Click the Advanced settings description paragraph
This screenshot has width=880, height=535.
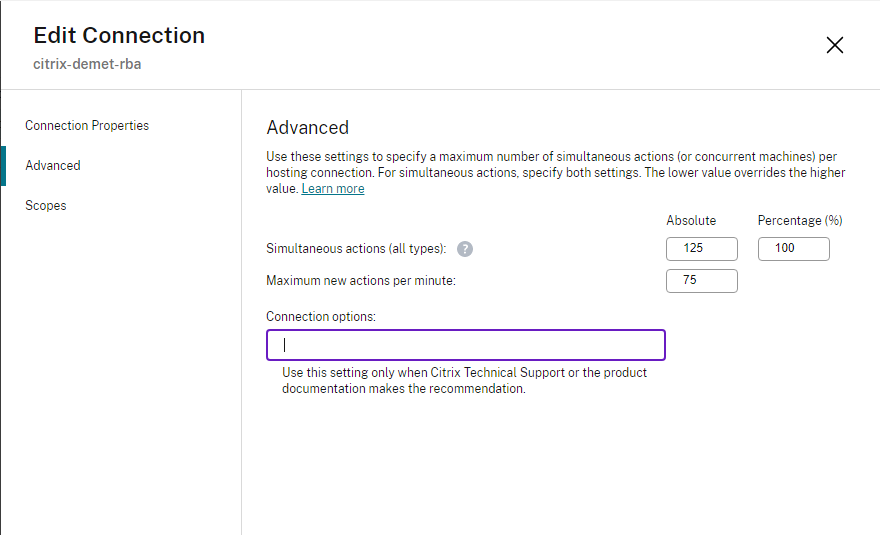click(555, 172)
